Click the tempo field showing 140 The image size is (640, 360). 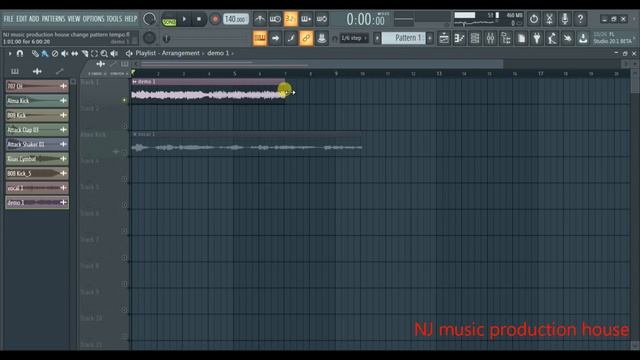pos(236,19)
